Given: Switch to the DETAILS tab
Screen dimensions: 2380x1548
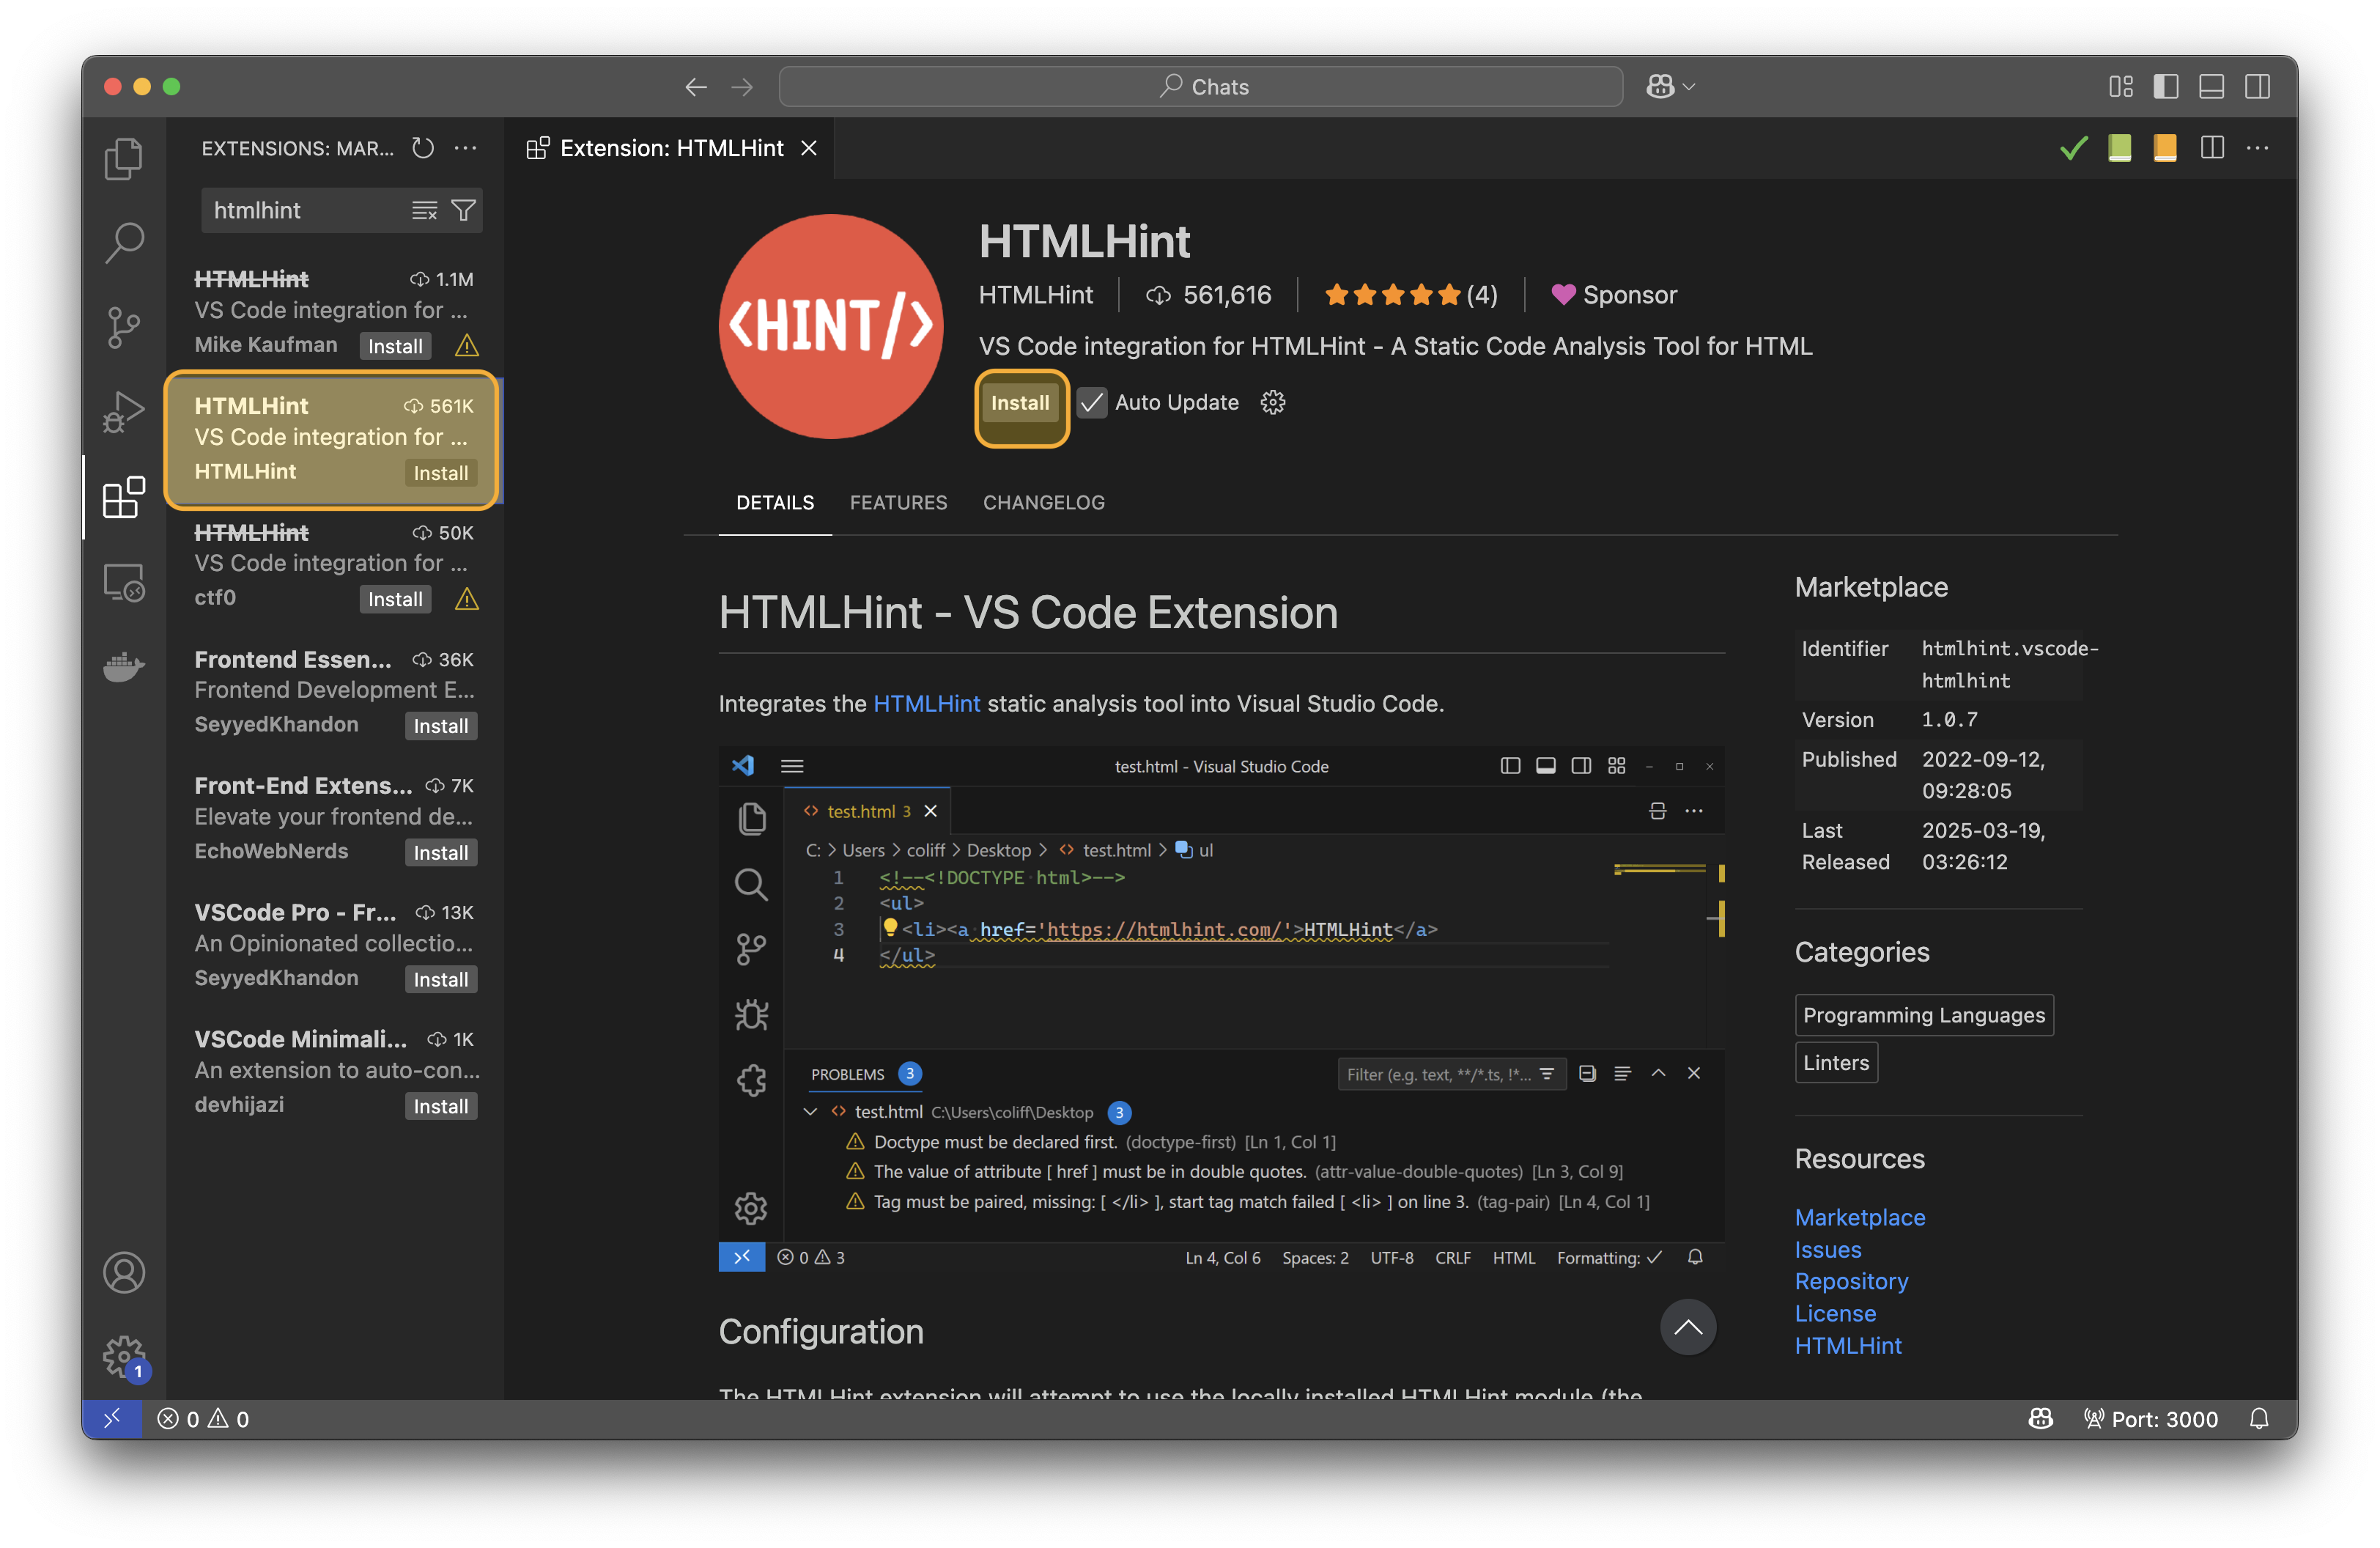Looking at the screenshot, I should click(x=775, y=502).
